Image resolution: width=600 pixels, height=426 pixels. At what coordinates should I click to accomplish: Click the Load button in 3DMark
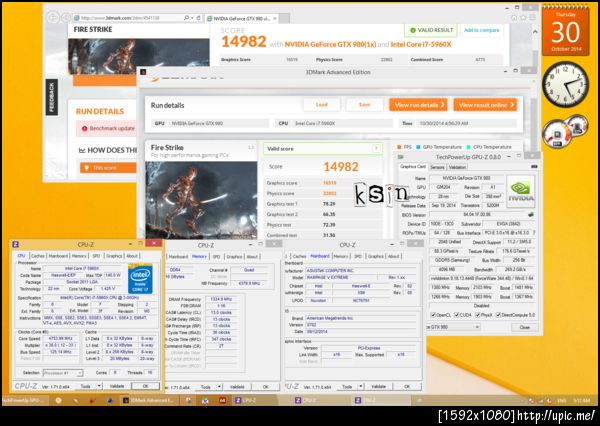coord(321,105)
